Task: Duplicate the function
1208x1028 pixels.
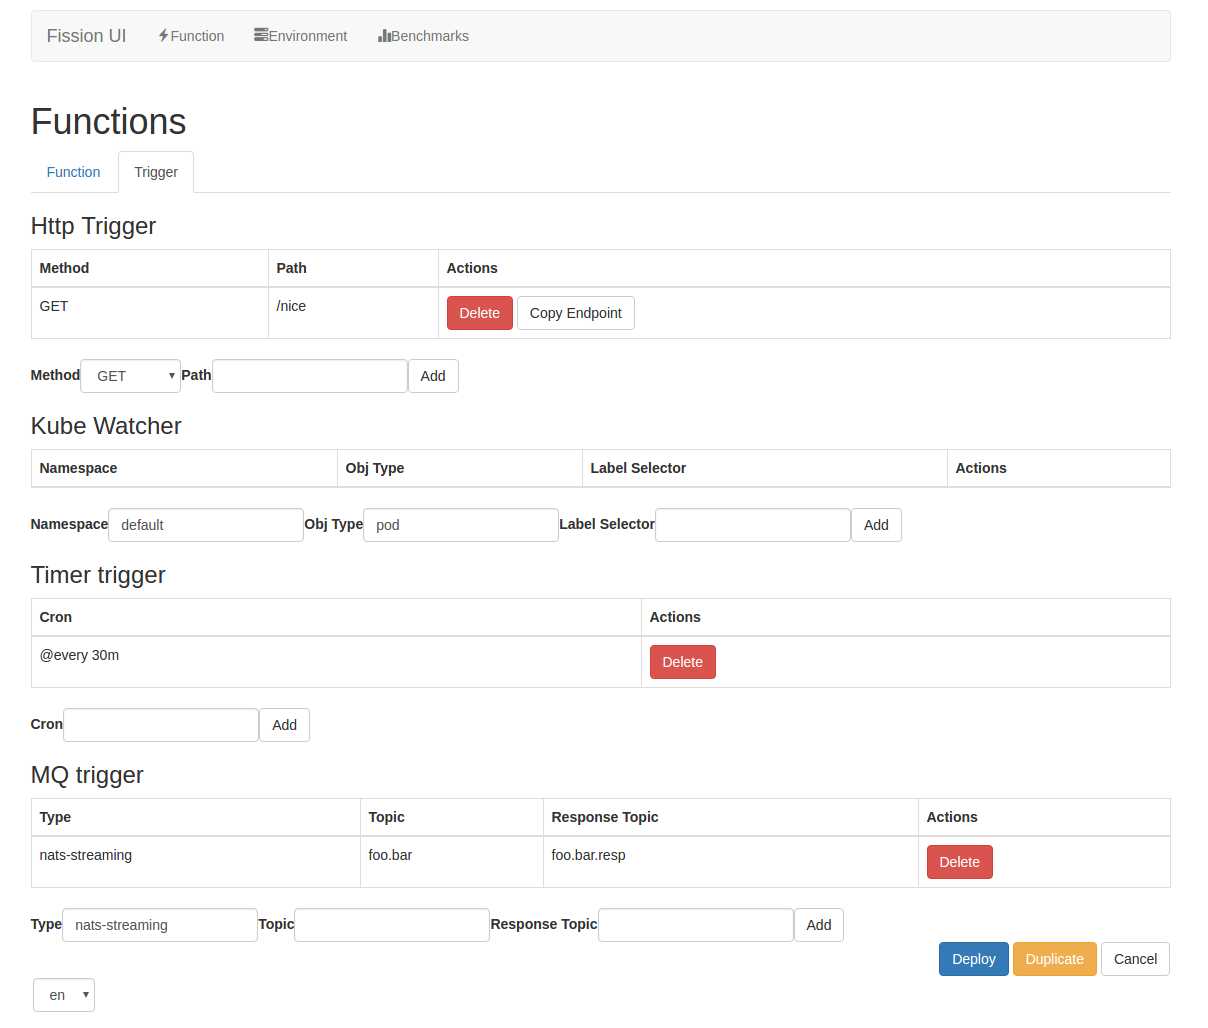Action: click(x=1055, y=959)
